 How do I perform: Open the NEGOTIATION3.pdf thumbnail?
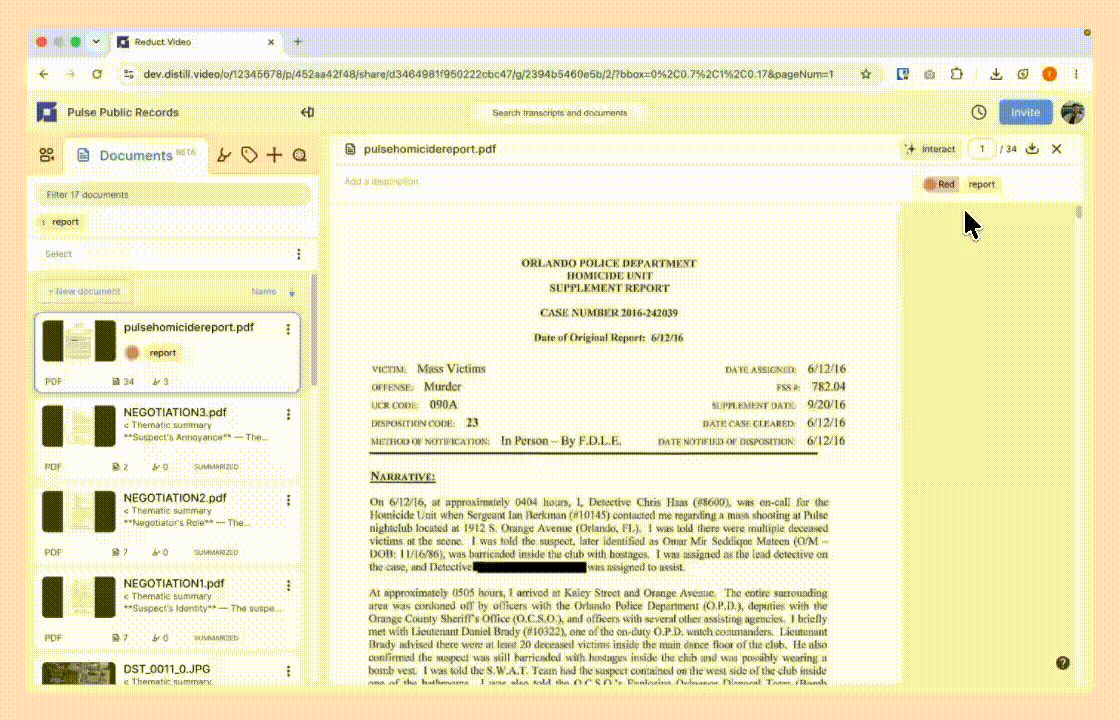click(79, 426)
